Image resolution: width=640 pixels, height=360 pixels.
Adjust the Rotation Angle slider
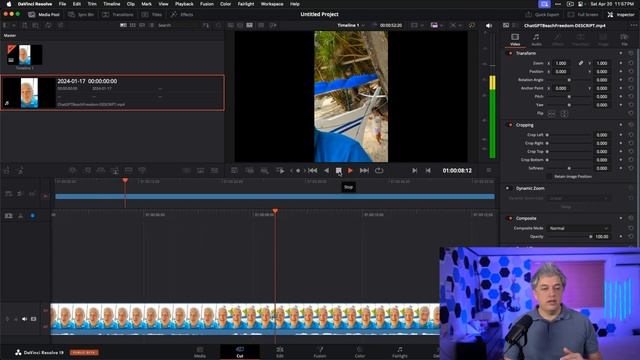(569, 80)
